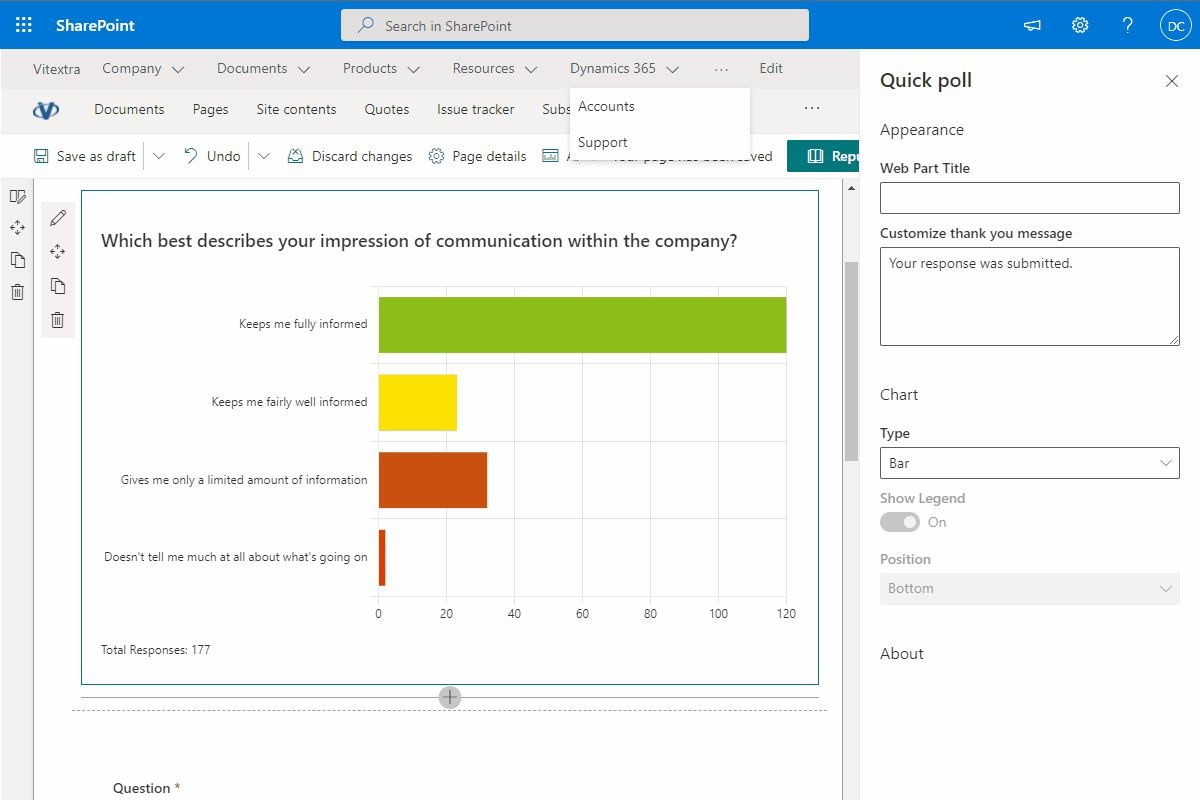
Task: Click the edit web part pencil icon
Action: click(58, 217)
